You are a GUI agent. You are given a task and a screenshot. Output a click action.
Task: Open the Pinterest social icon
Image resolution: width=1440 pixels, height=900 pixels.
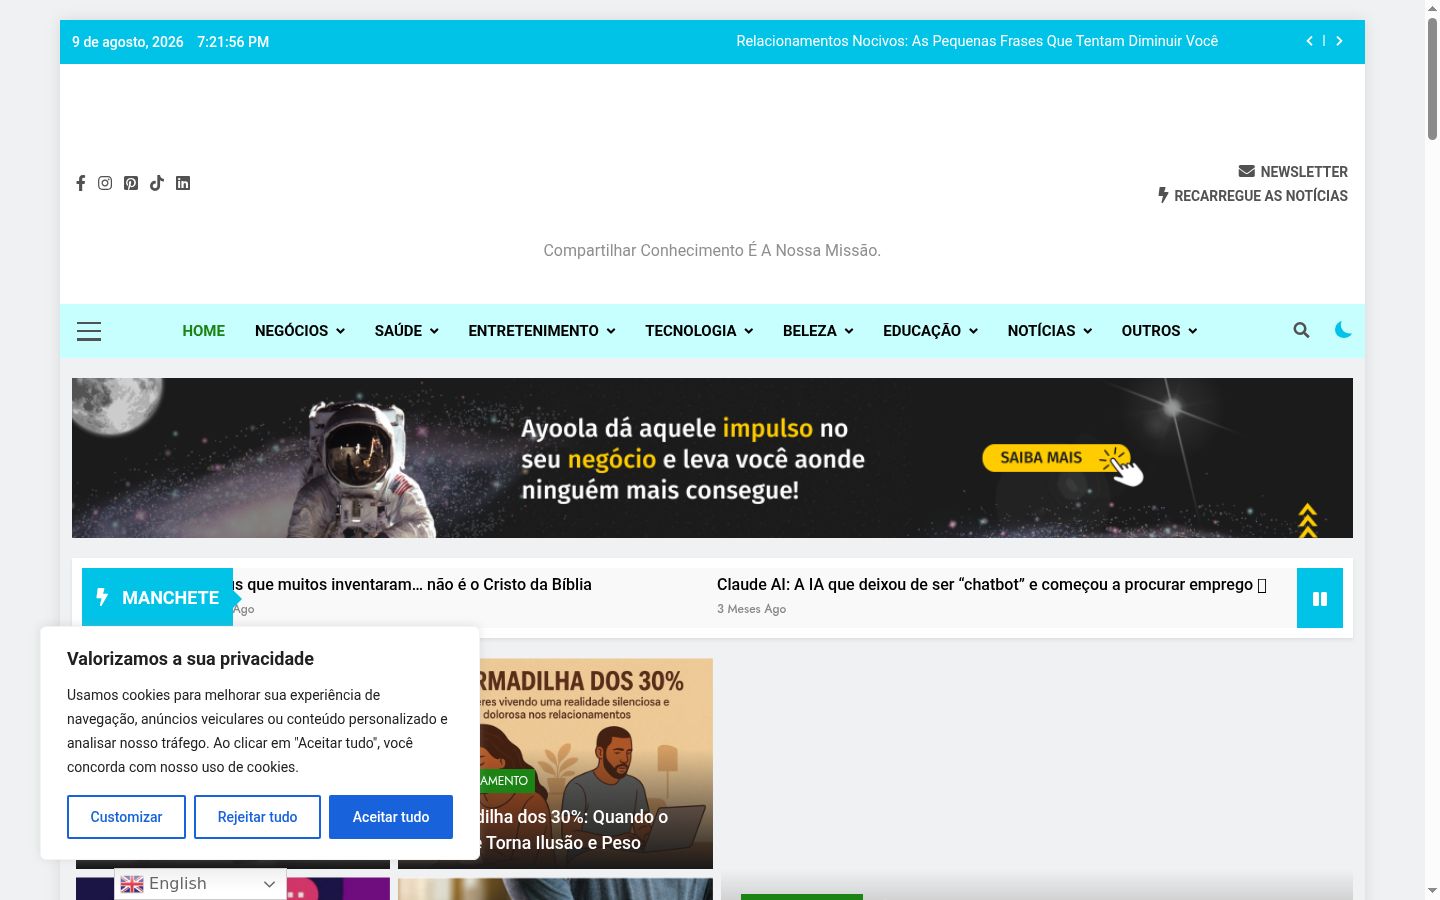(131, 183)
